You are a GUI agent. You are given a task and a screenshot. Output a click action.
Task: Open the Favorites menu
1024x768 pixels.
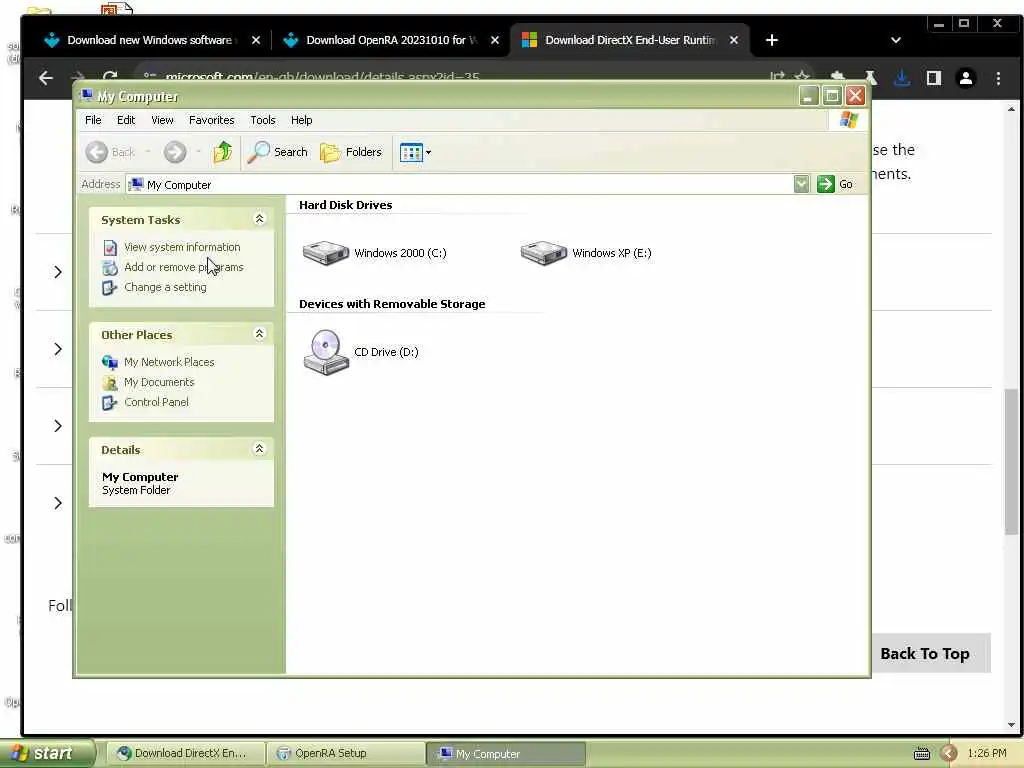click(212, 120)
